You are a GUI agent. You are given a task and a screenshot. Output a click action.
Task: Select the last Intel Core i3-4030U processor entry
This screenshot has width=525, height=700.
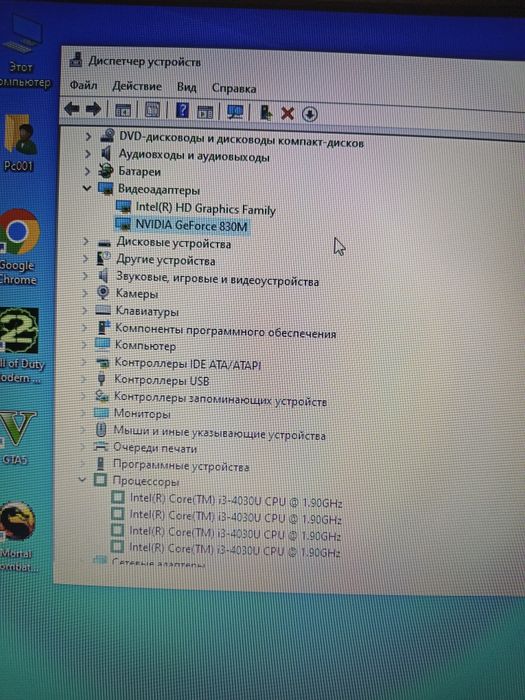click(x=234, y=550)
